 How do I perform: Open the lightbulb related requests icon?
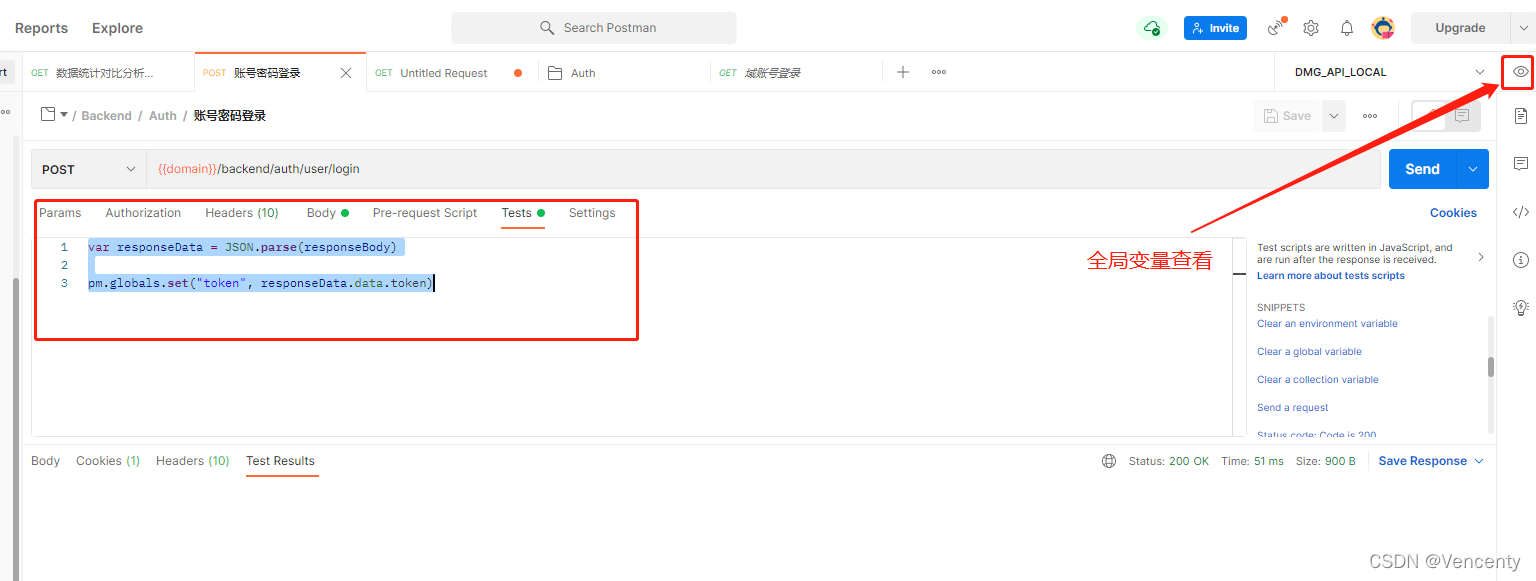[1521, 307]
